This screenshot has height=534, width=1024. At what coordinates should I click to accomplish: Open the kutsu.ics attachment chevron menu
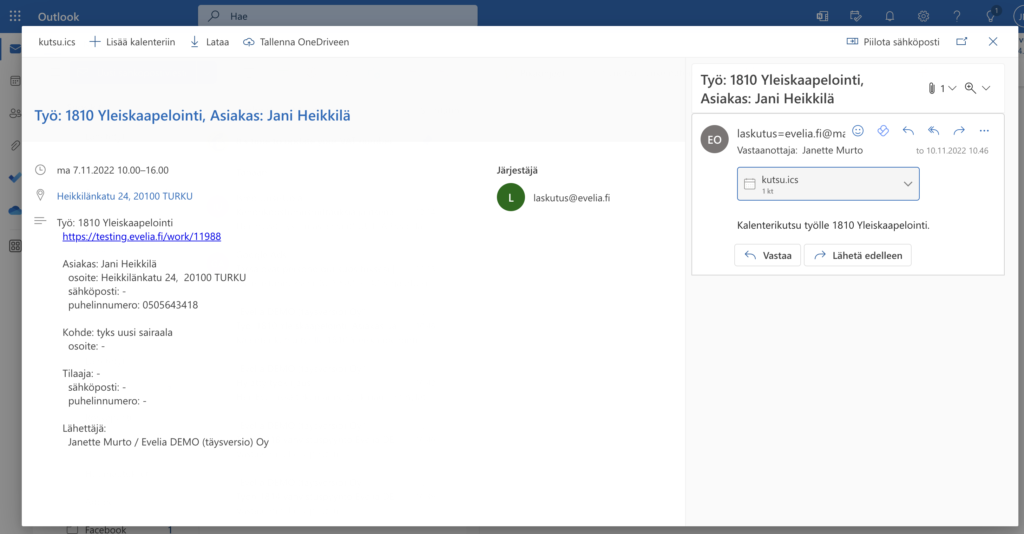(908, 184)
